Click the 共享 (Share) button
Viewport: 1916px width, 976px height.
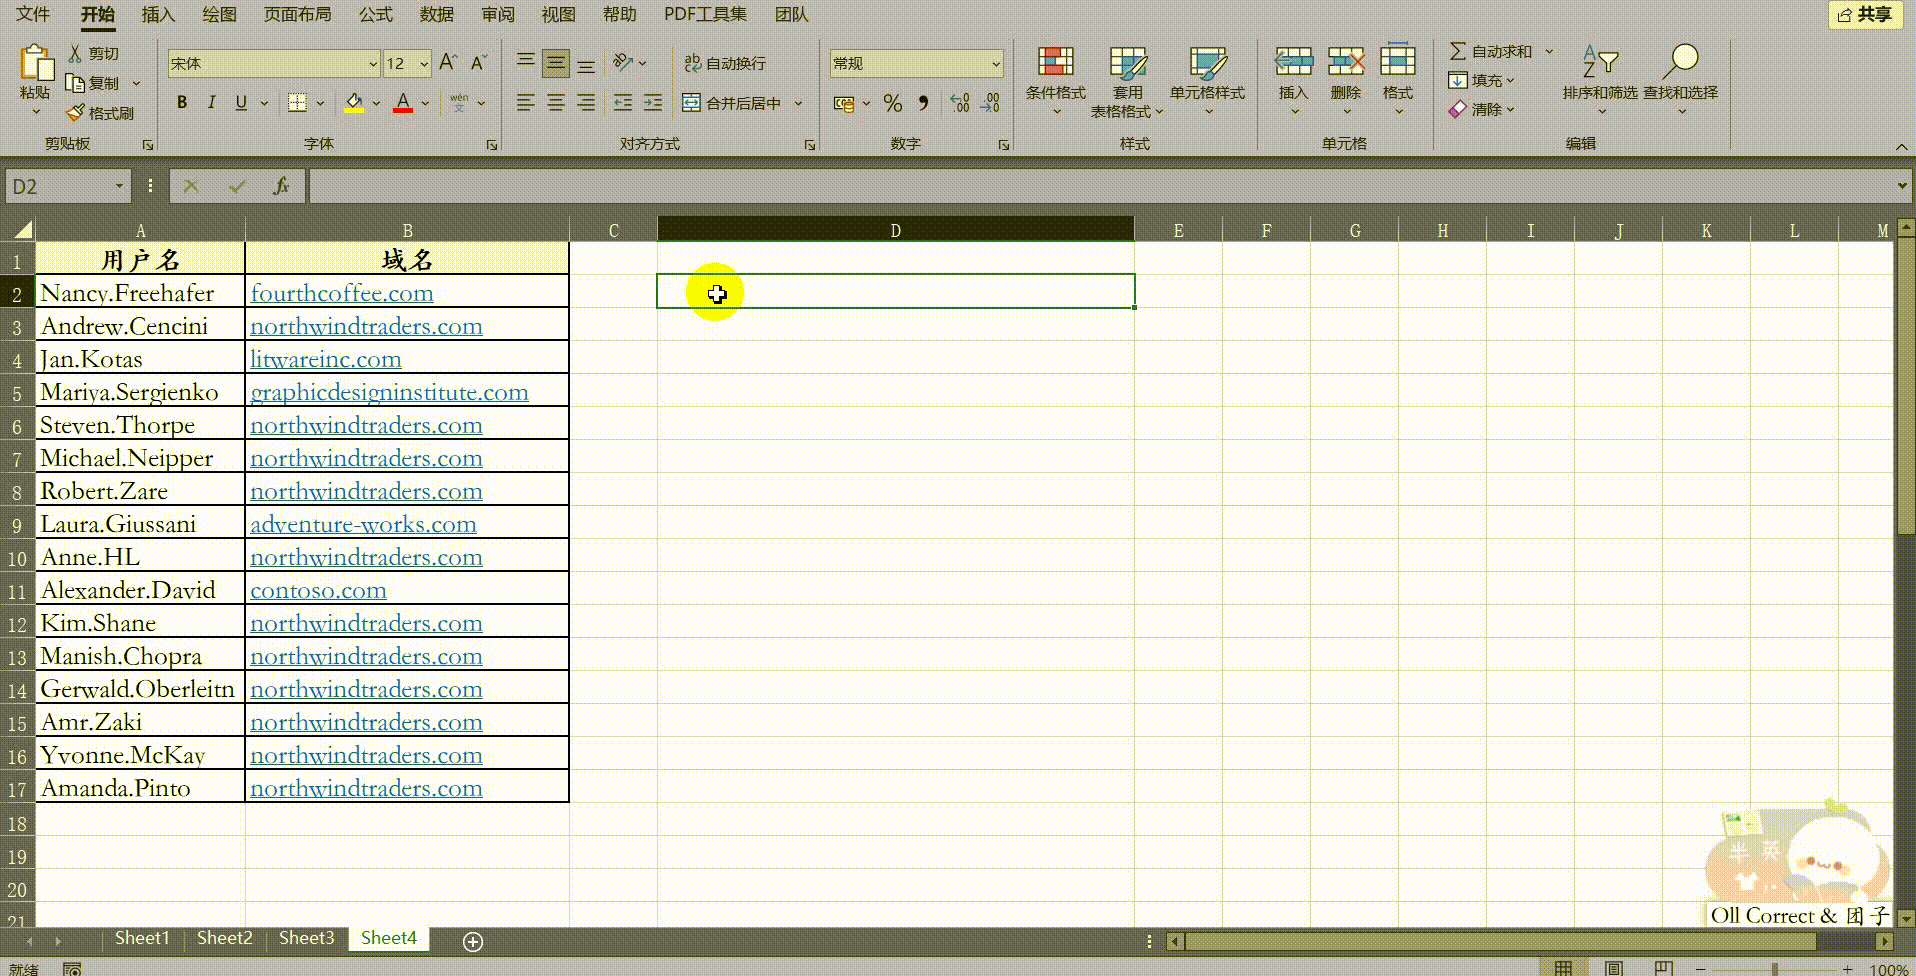tap(1865, 14)
